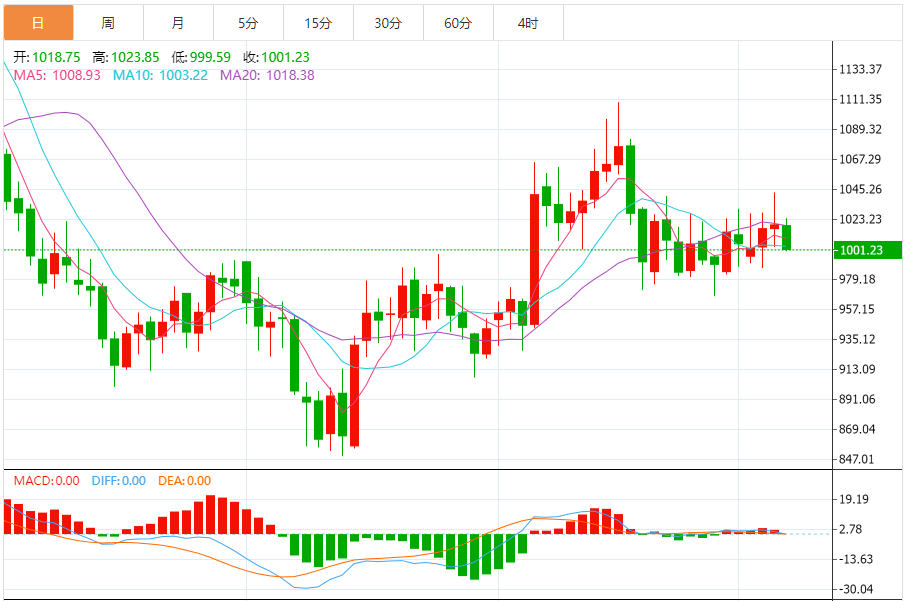The width and height of the screenshot is (905, 601).
Task: Click the DIFF:0.00 indicator label
Action: 118,480
